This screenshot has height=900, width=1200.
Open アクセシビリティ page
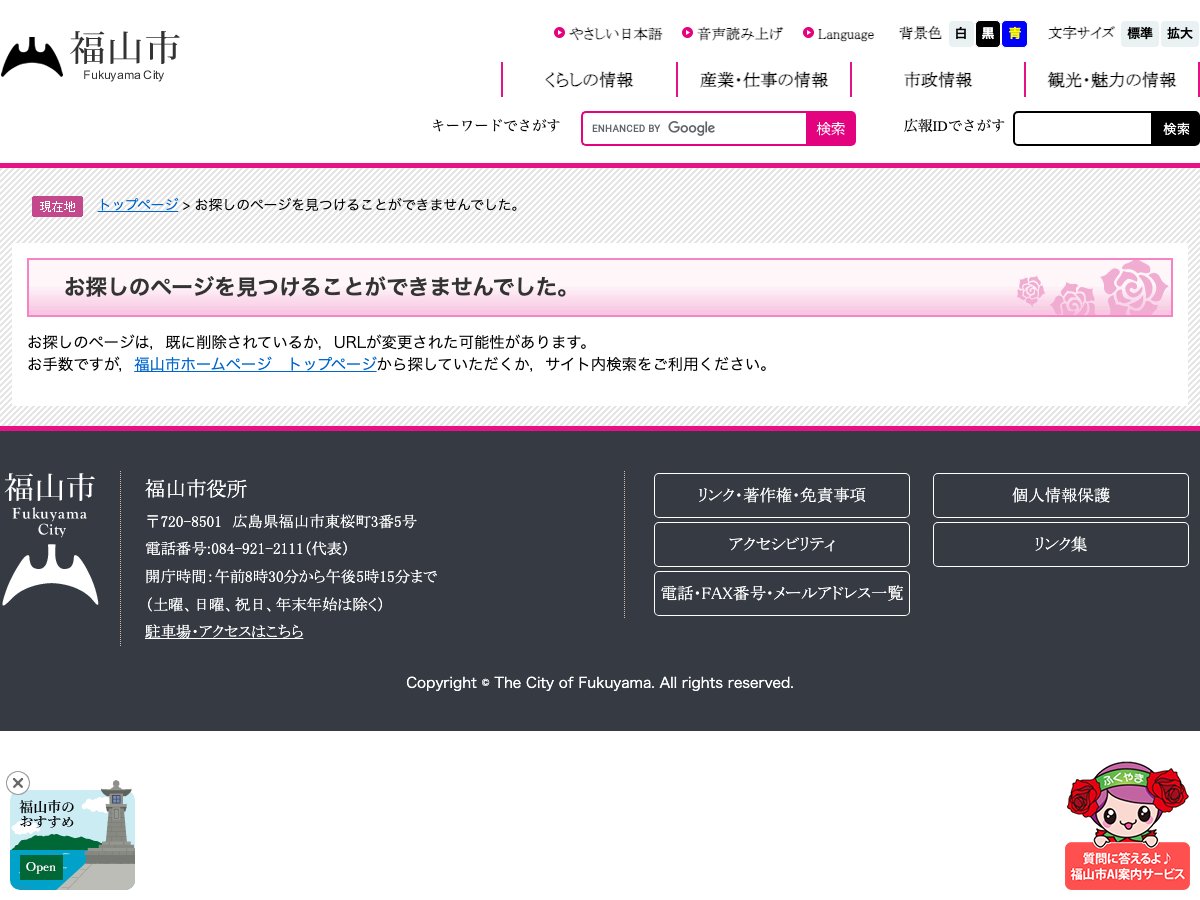click(782, 544)
